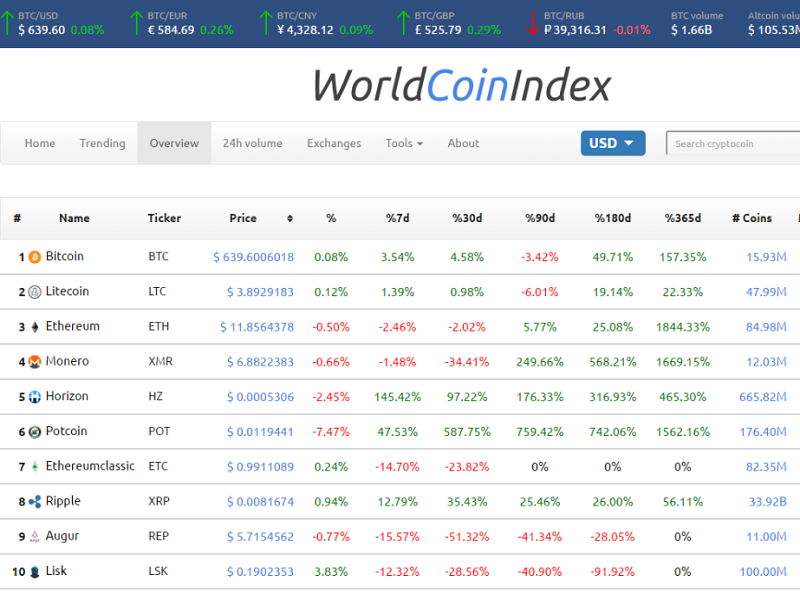
Task: Sort by the %90d column header
Action: coord(540,218)
